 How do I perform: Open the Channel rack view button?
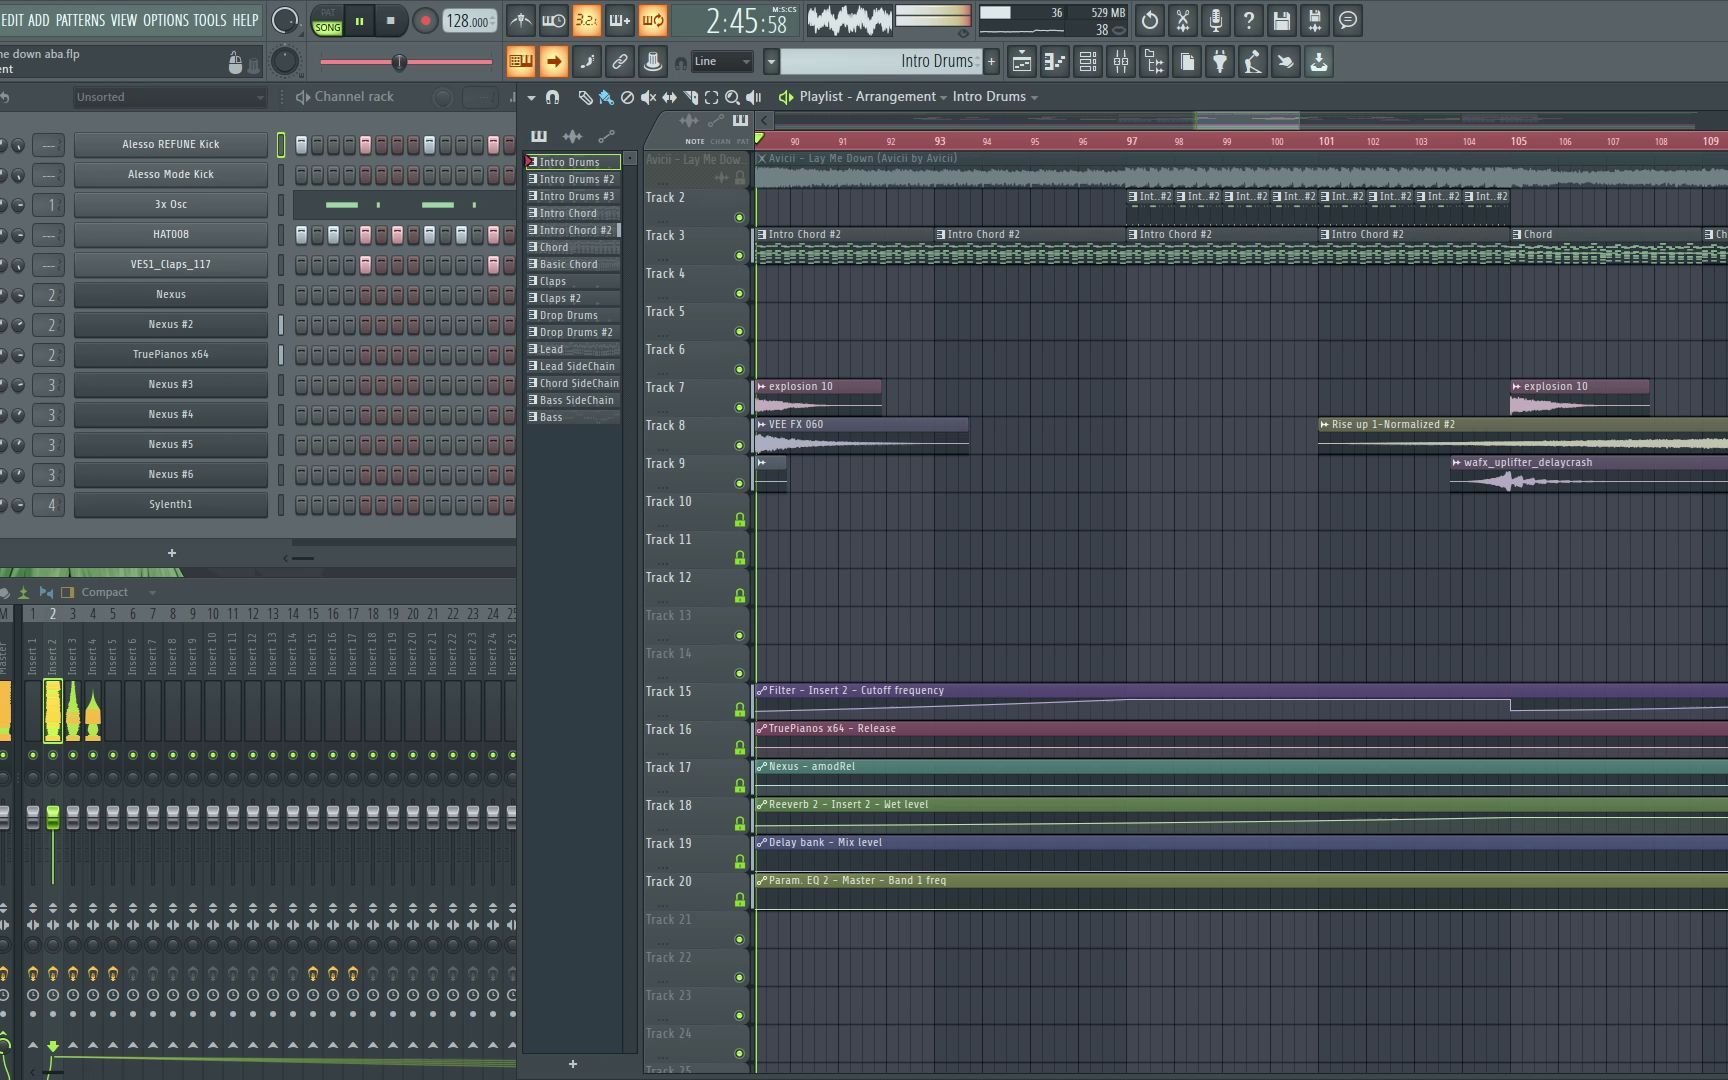pos(1088,62)
